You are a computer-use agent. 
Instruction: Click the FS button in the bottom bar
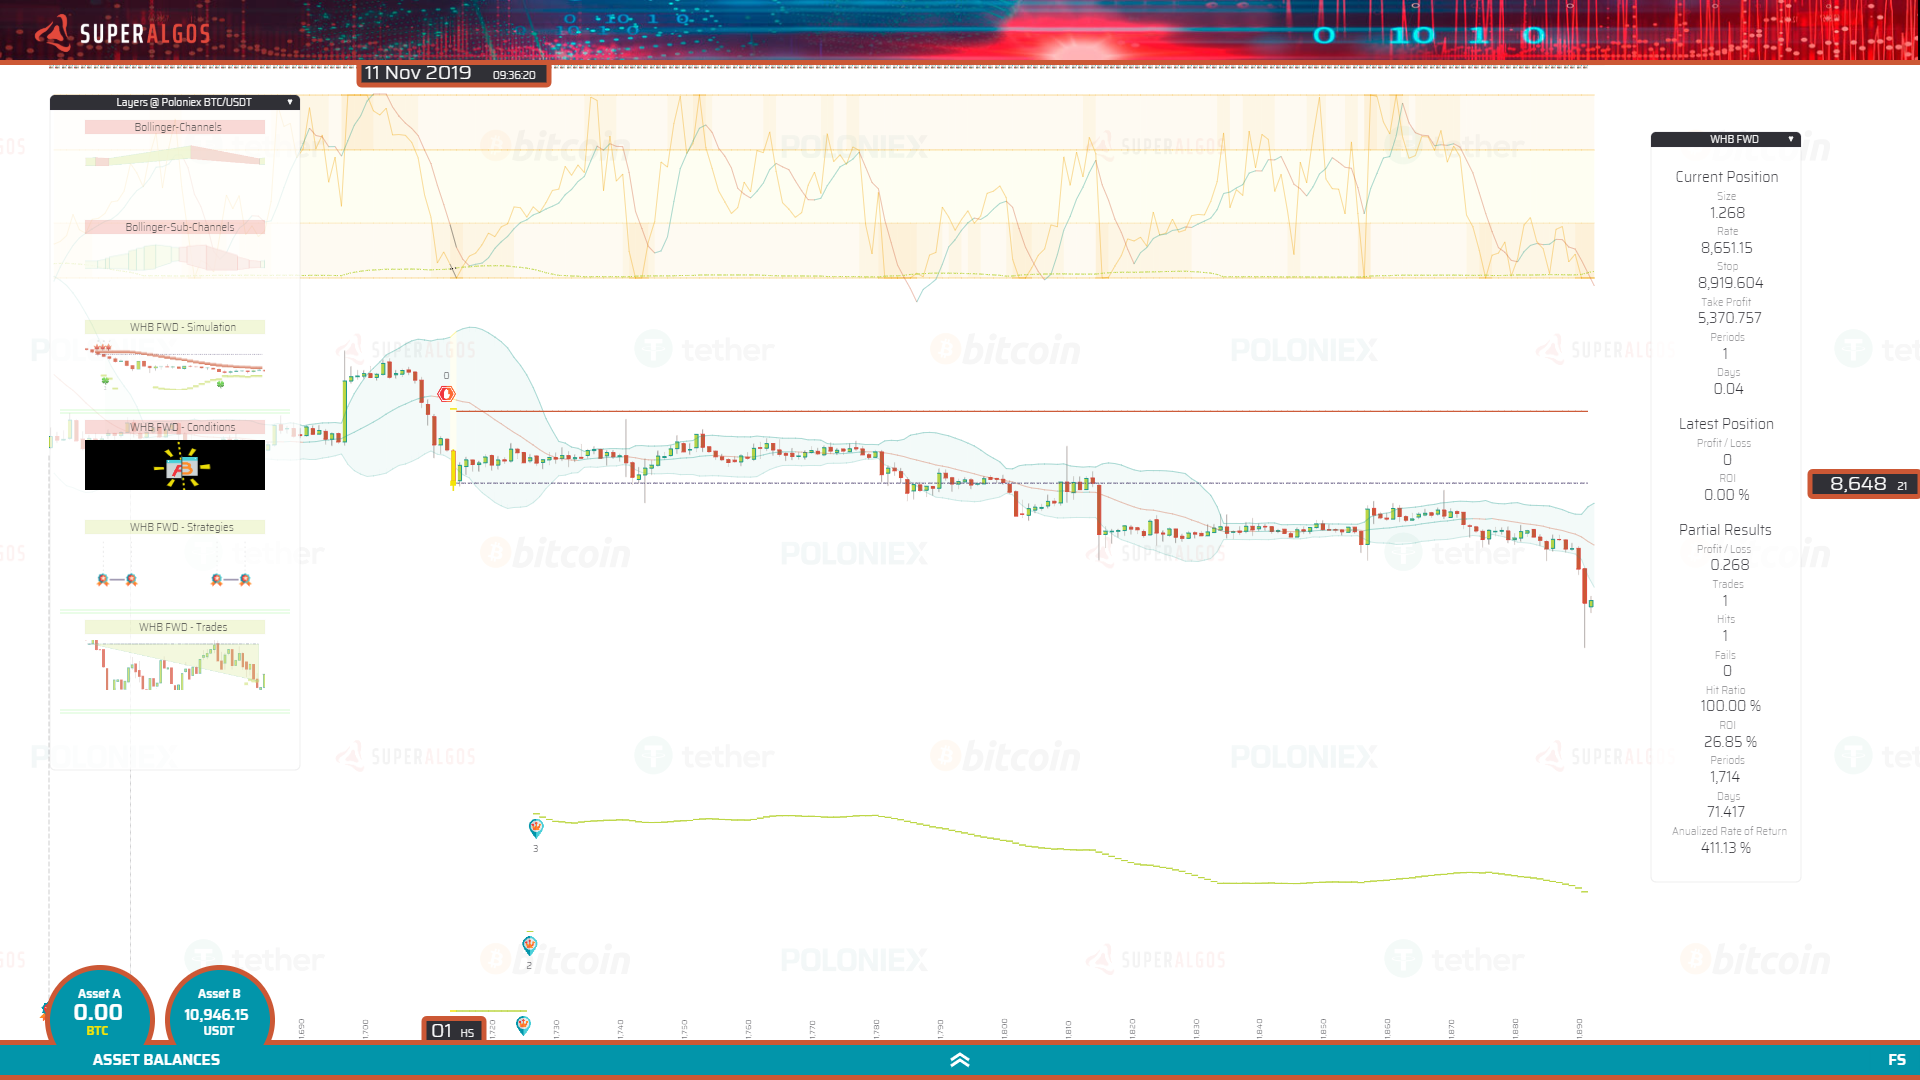[1896, 1060]
